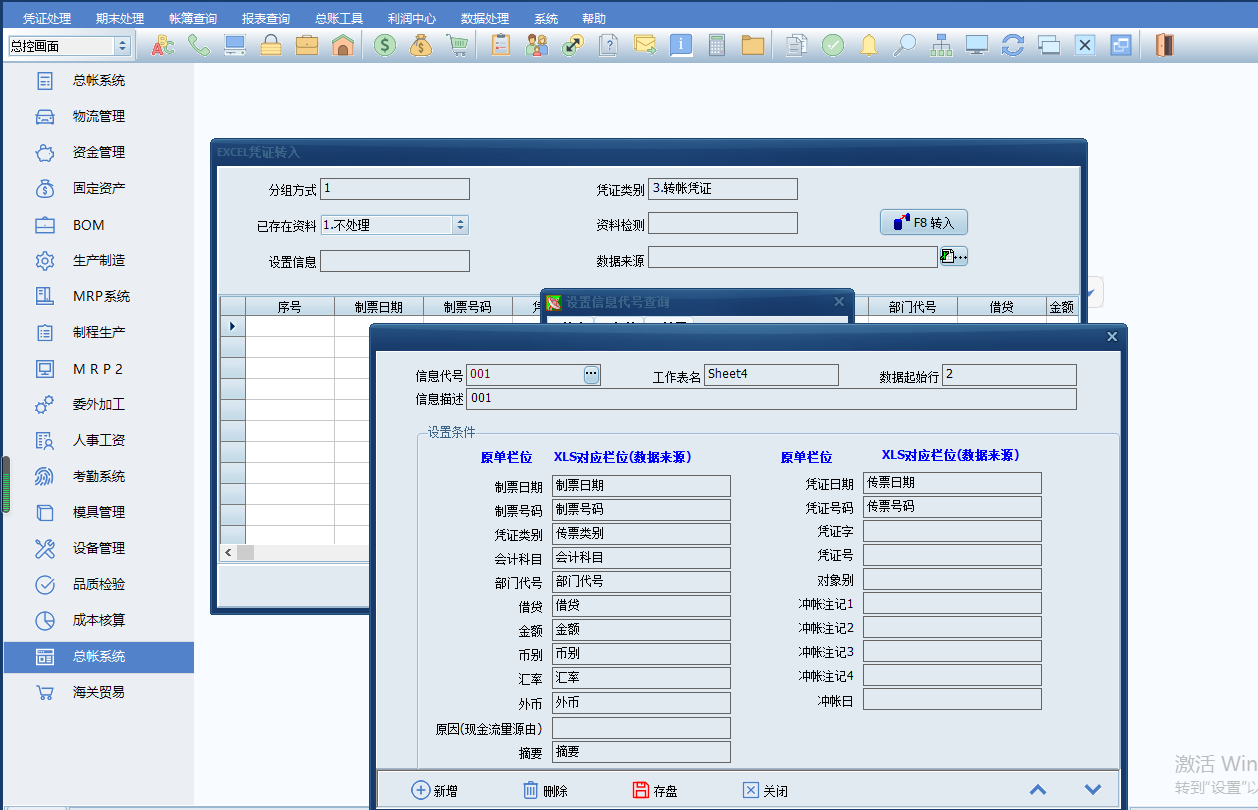Open the 凭证处理 menu
This screenshot has height=810, width=1258.
47,19
